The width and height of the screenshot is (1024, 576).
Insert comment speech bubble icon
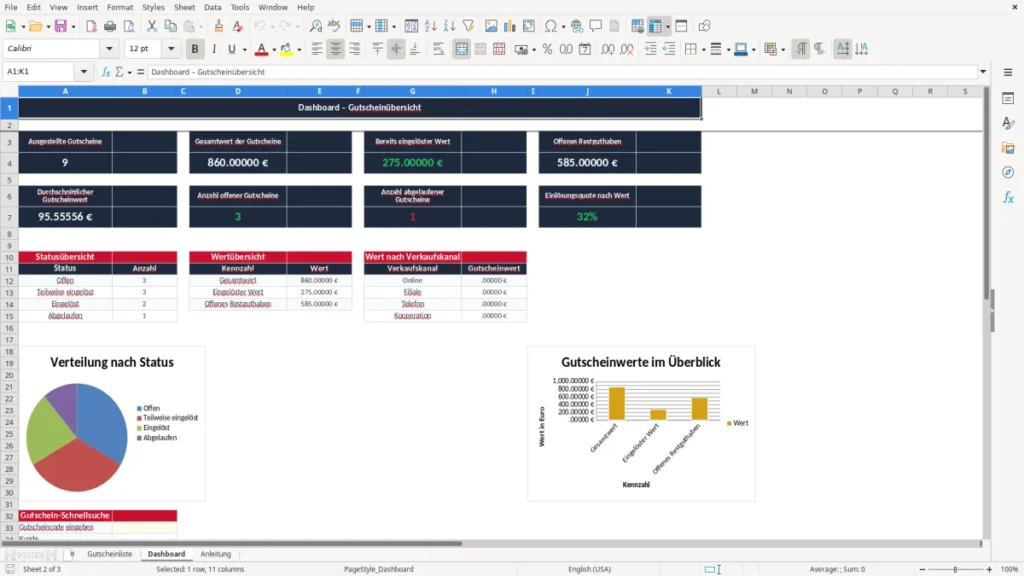[x=596, y=26]
